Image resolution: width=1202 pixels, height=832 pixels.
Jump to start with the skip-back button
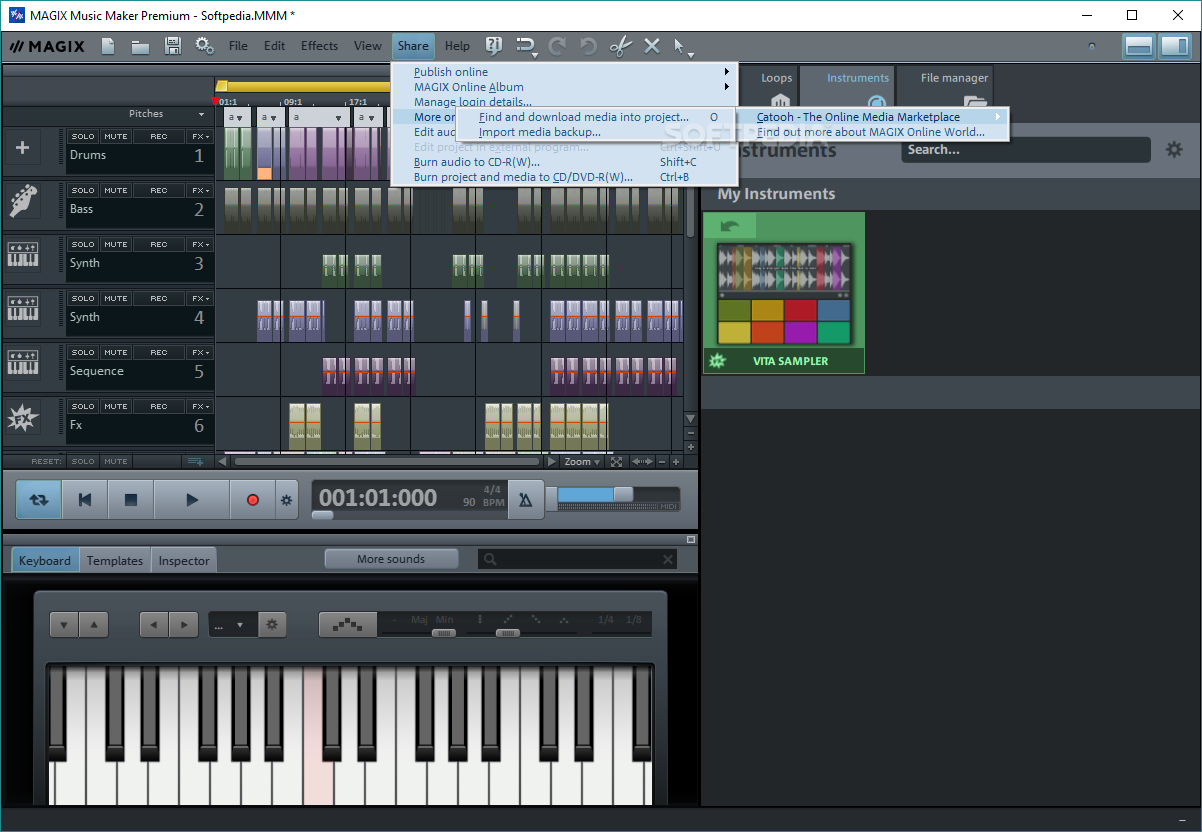click(x=85, y=500)
